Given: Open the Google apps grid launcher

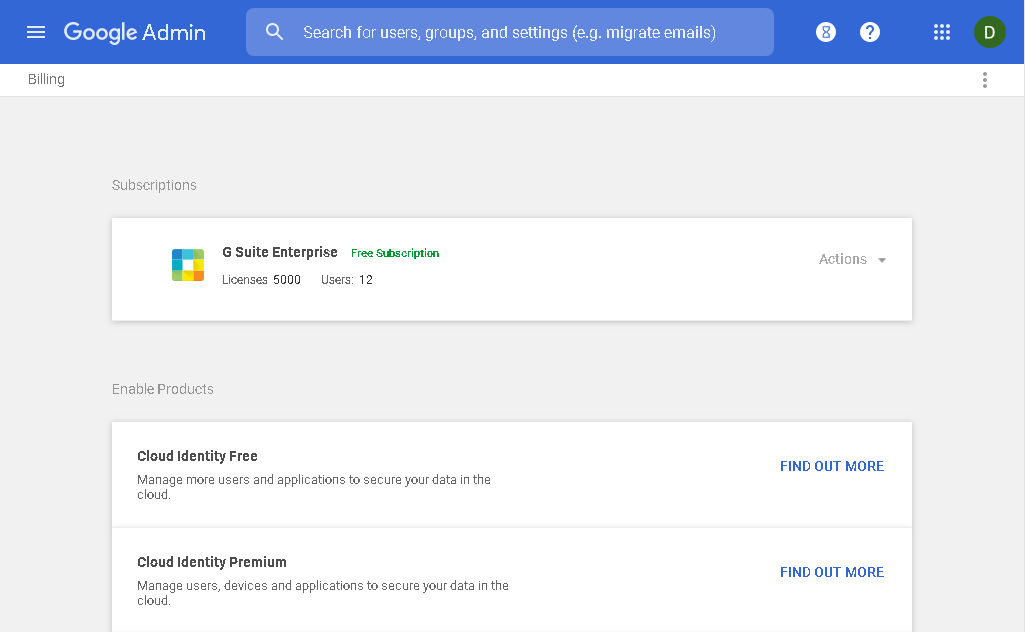Looking at the screenshot, I should (941, 32).
